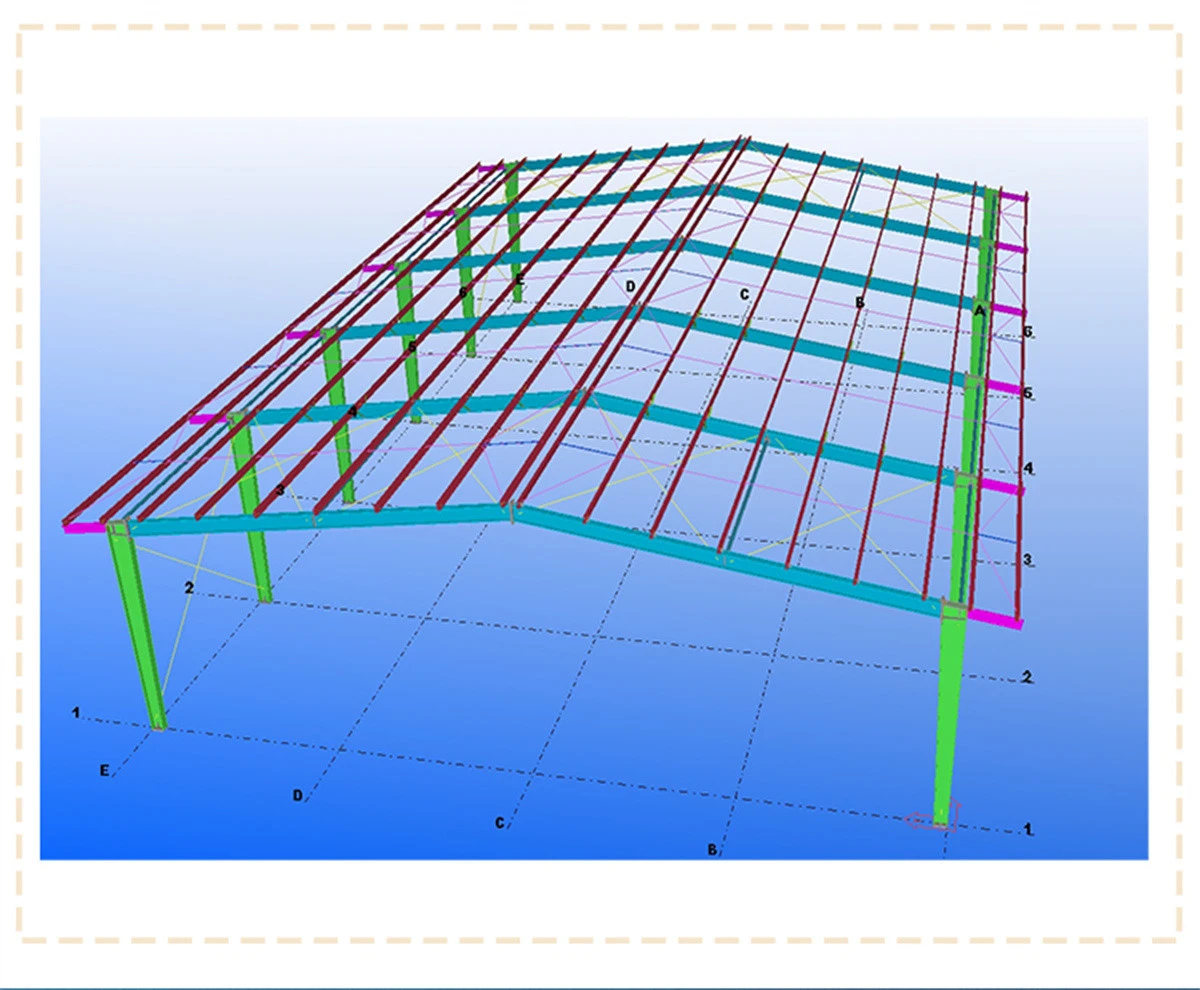Click grid label D at the front grid edge

click(297, 795)
